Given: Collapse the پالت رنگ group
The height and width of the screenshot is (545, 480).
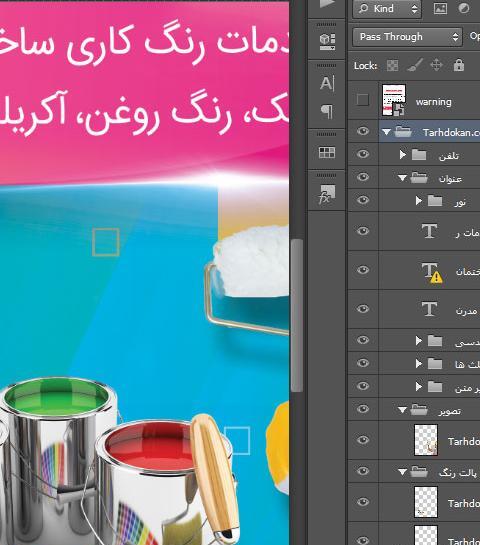Looking at the screenshot, I should 402,472.
